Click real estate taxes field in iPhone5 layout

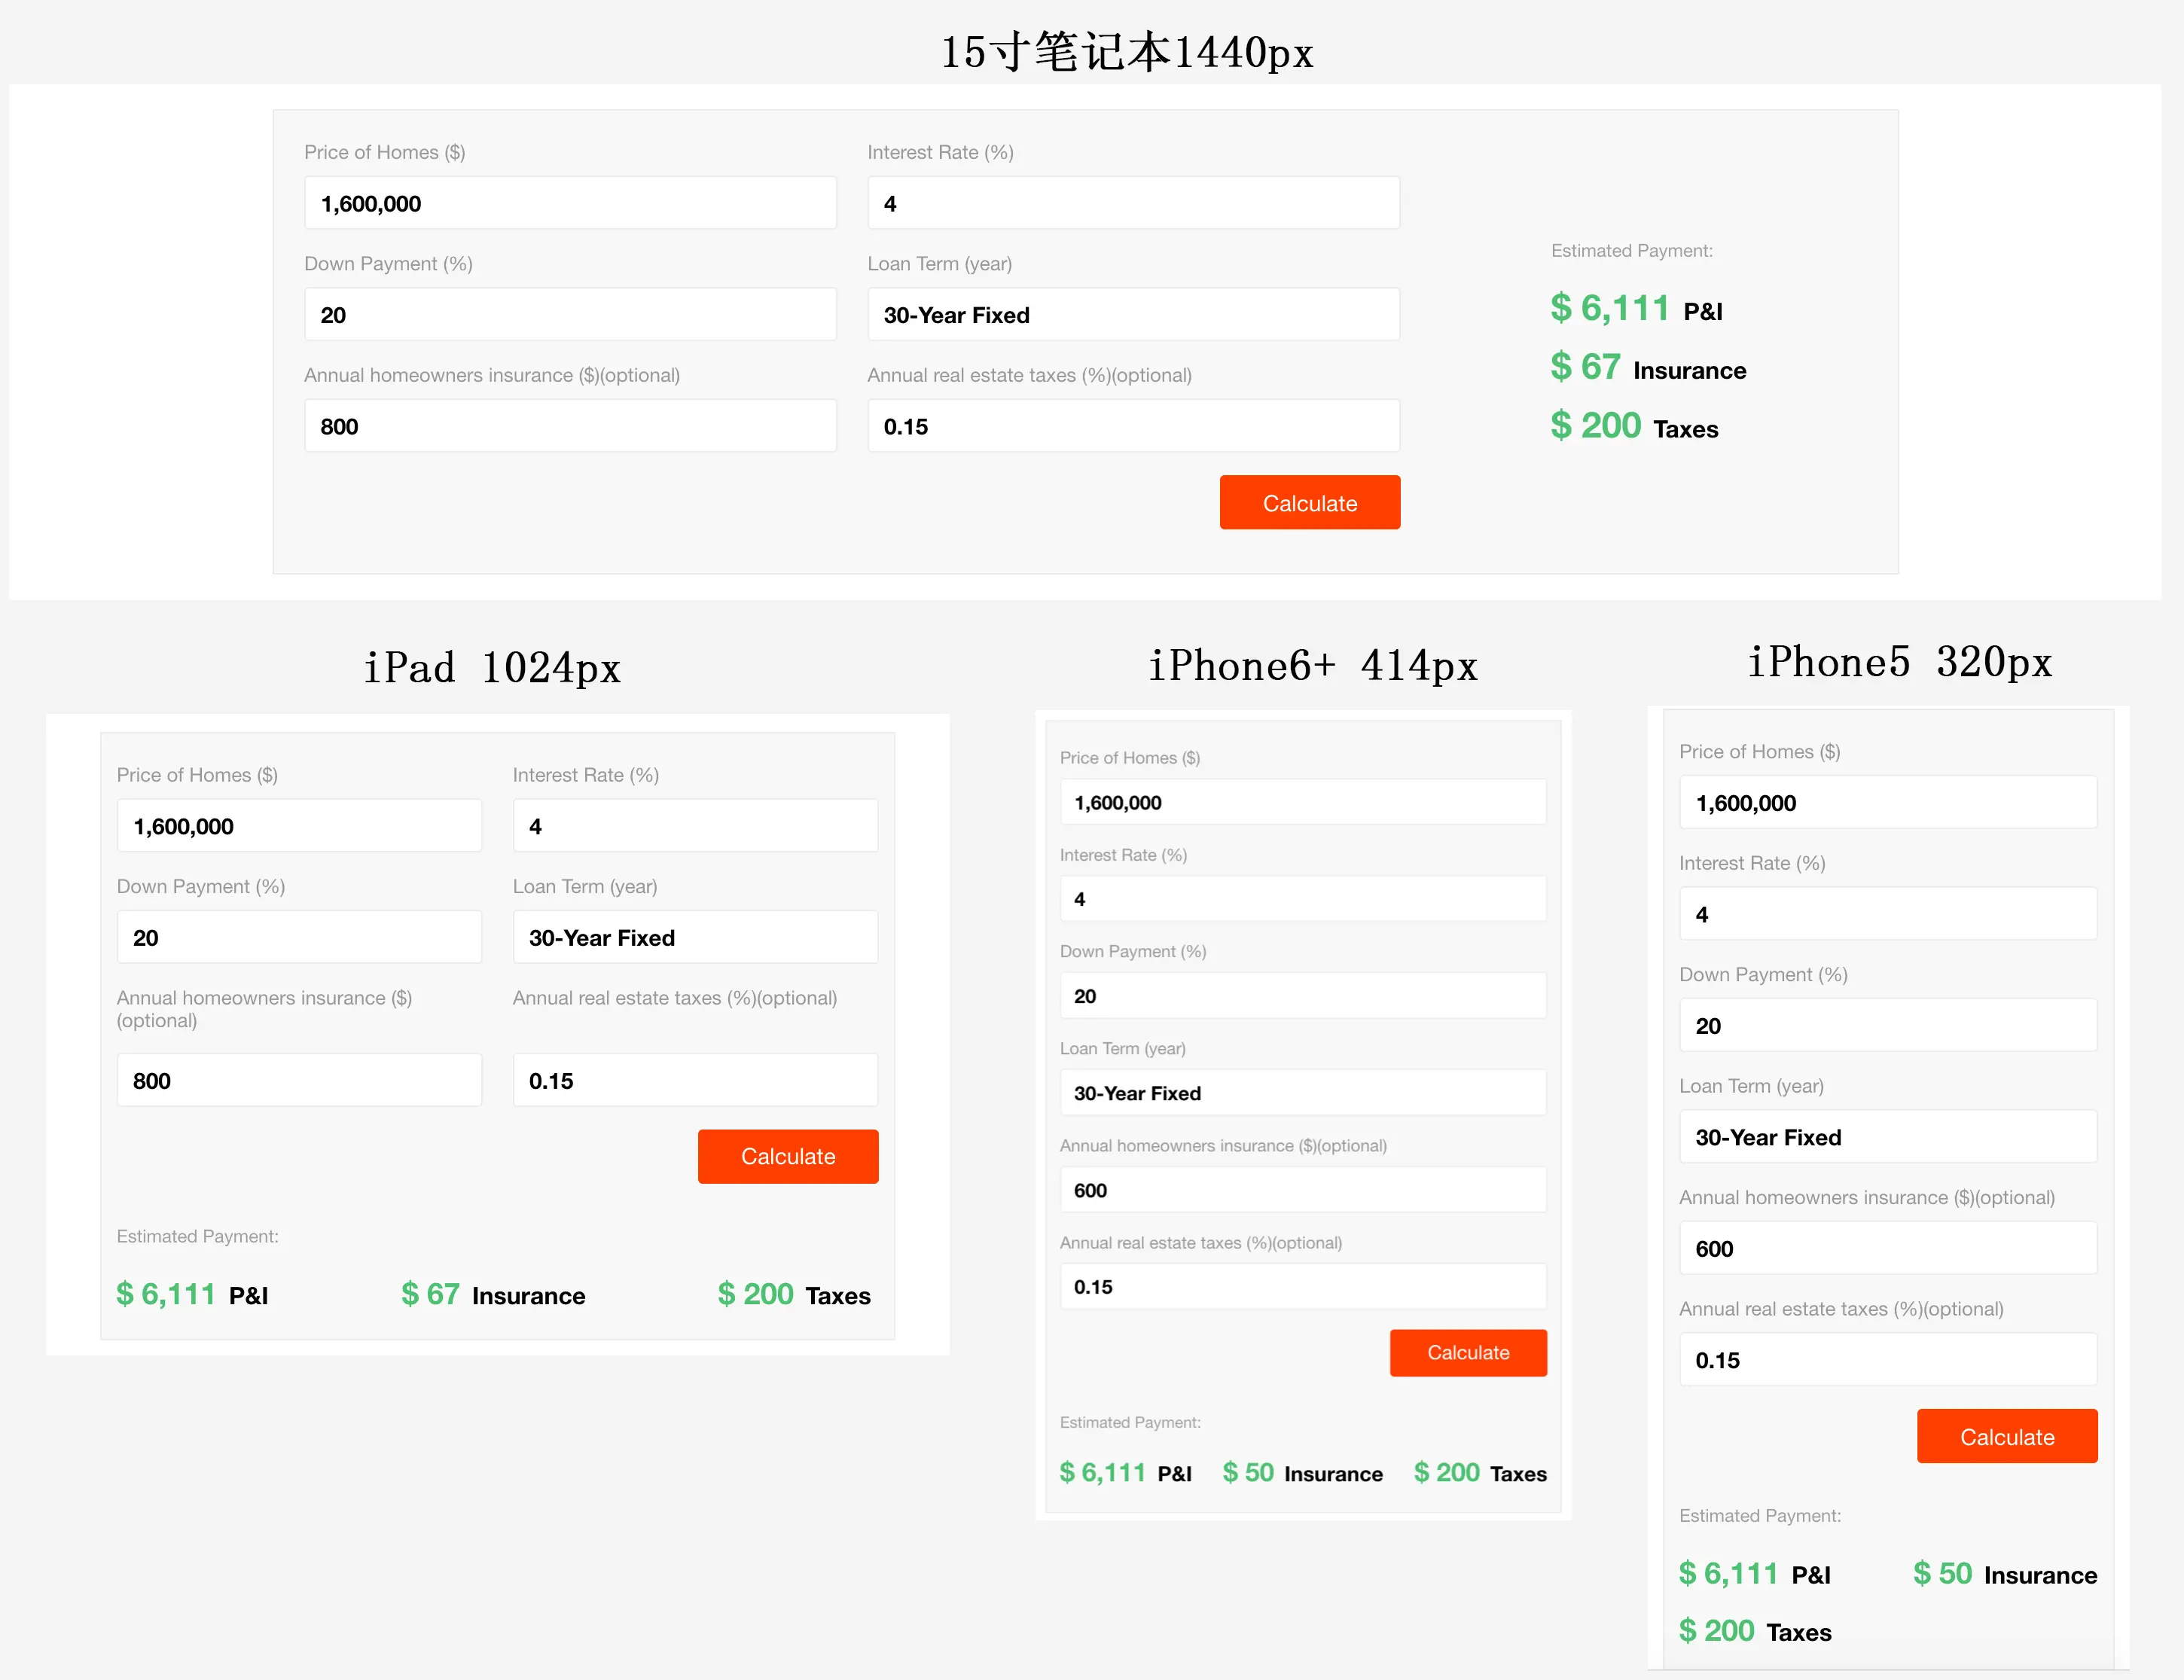[x=1887, y=1360]
